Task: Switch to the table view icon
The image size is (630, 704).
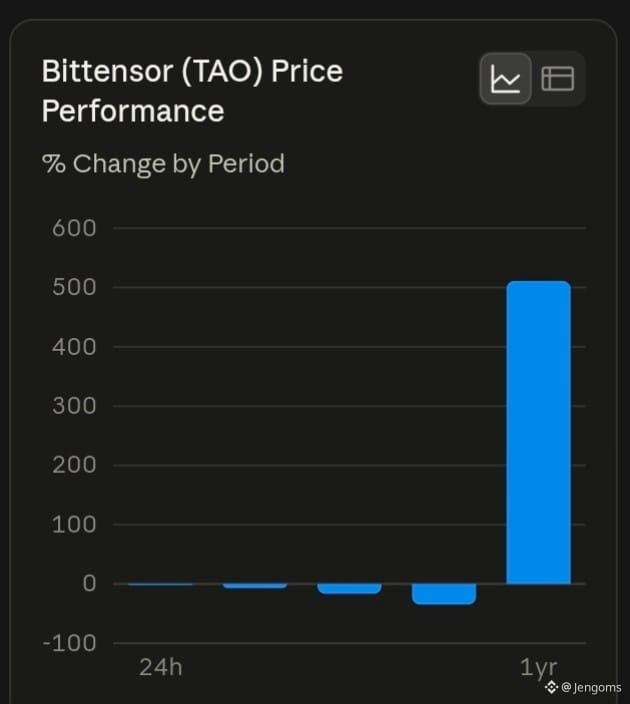Action: point(558,79)
